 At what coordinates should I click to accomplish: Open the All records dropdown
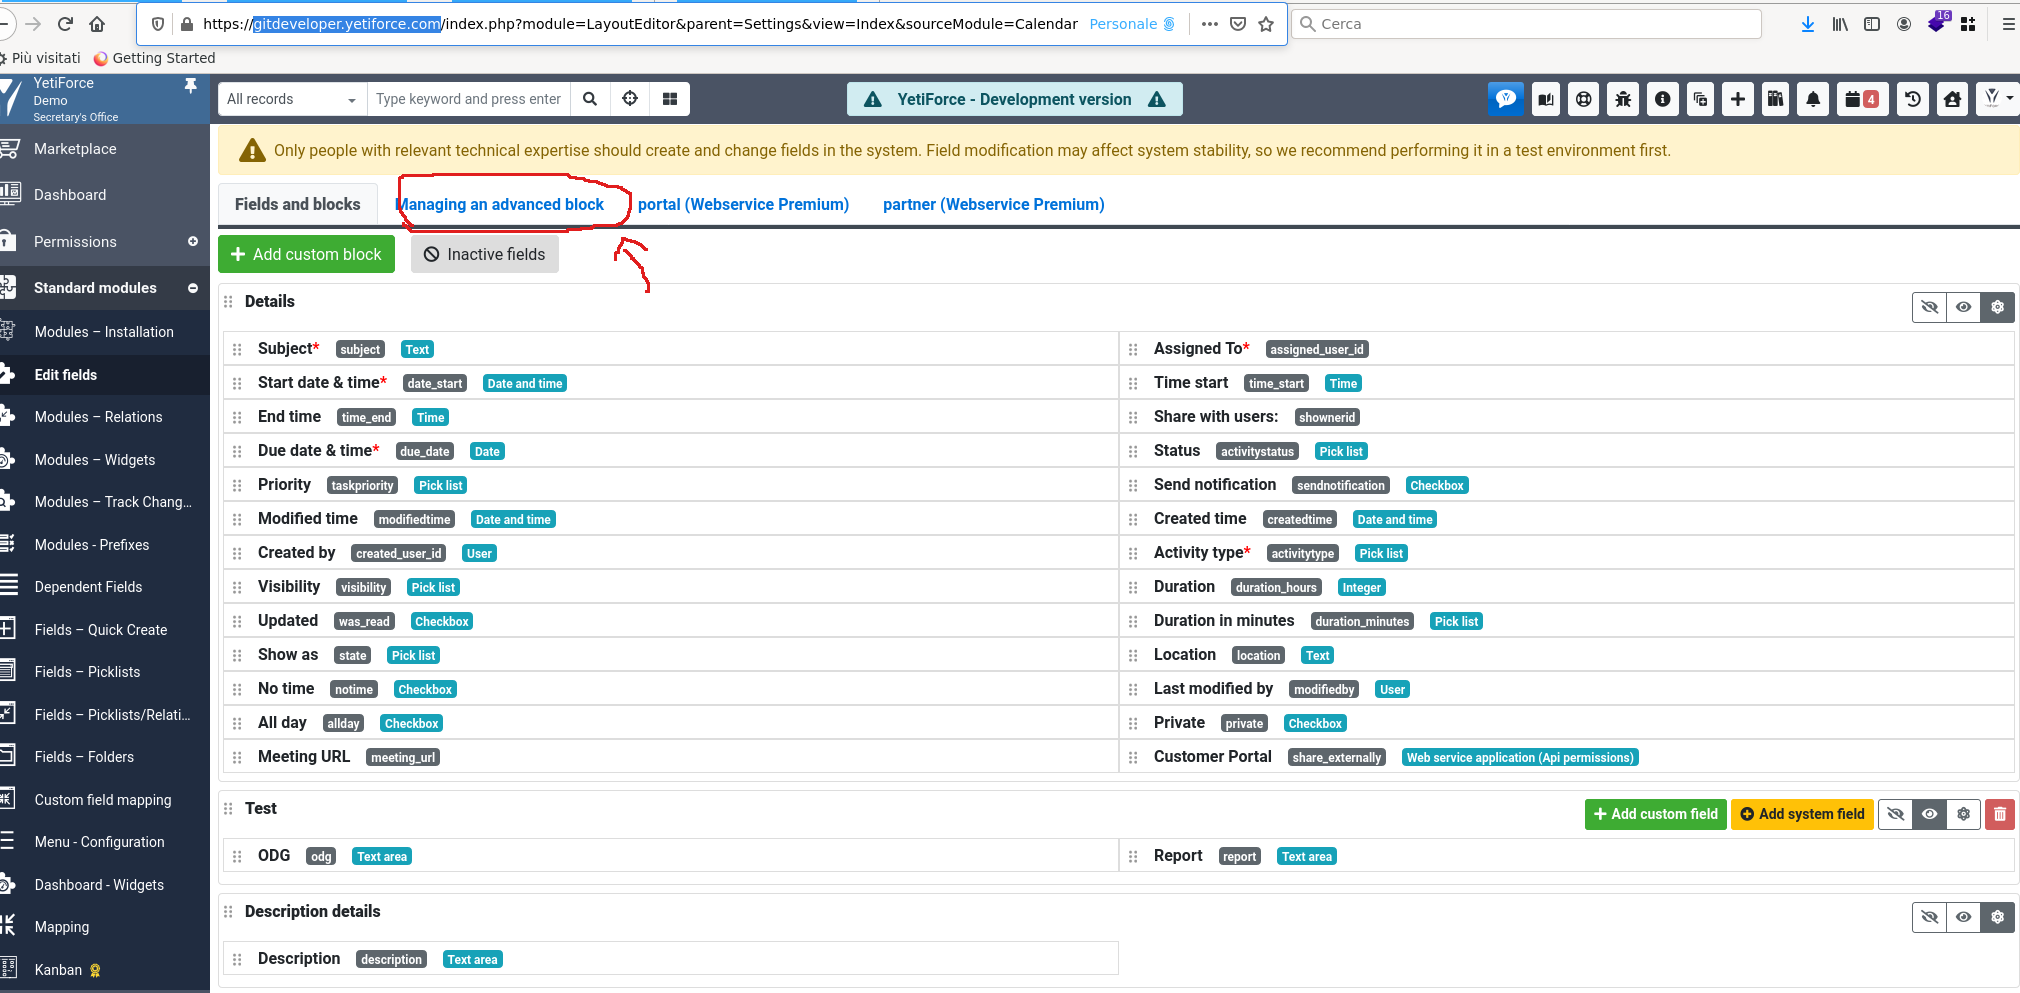tap(290, 99)
